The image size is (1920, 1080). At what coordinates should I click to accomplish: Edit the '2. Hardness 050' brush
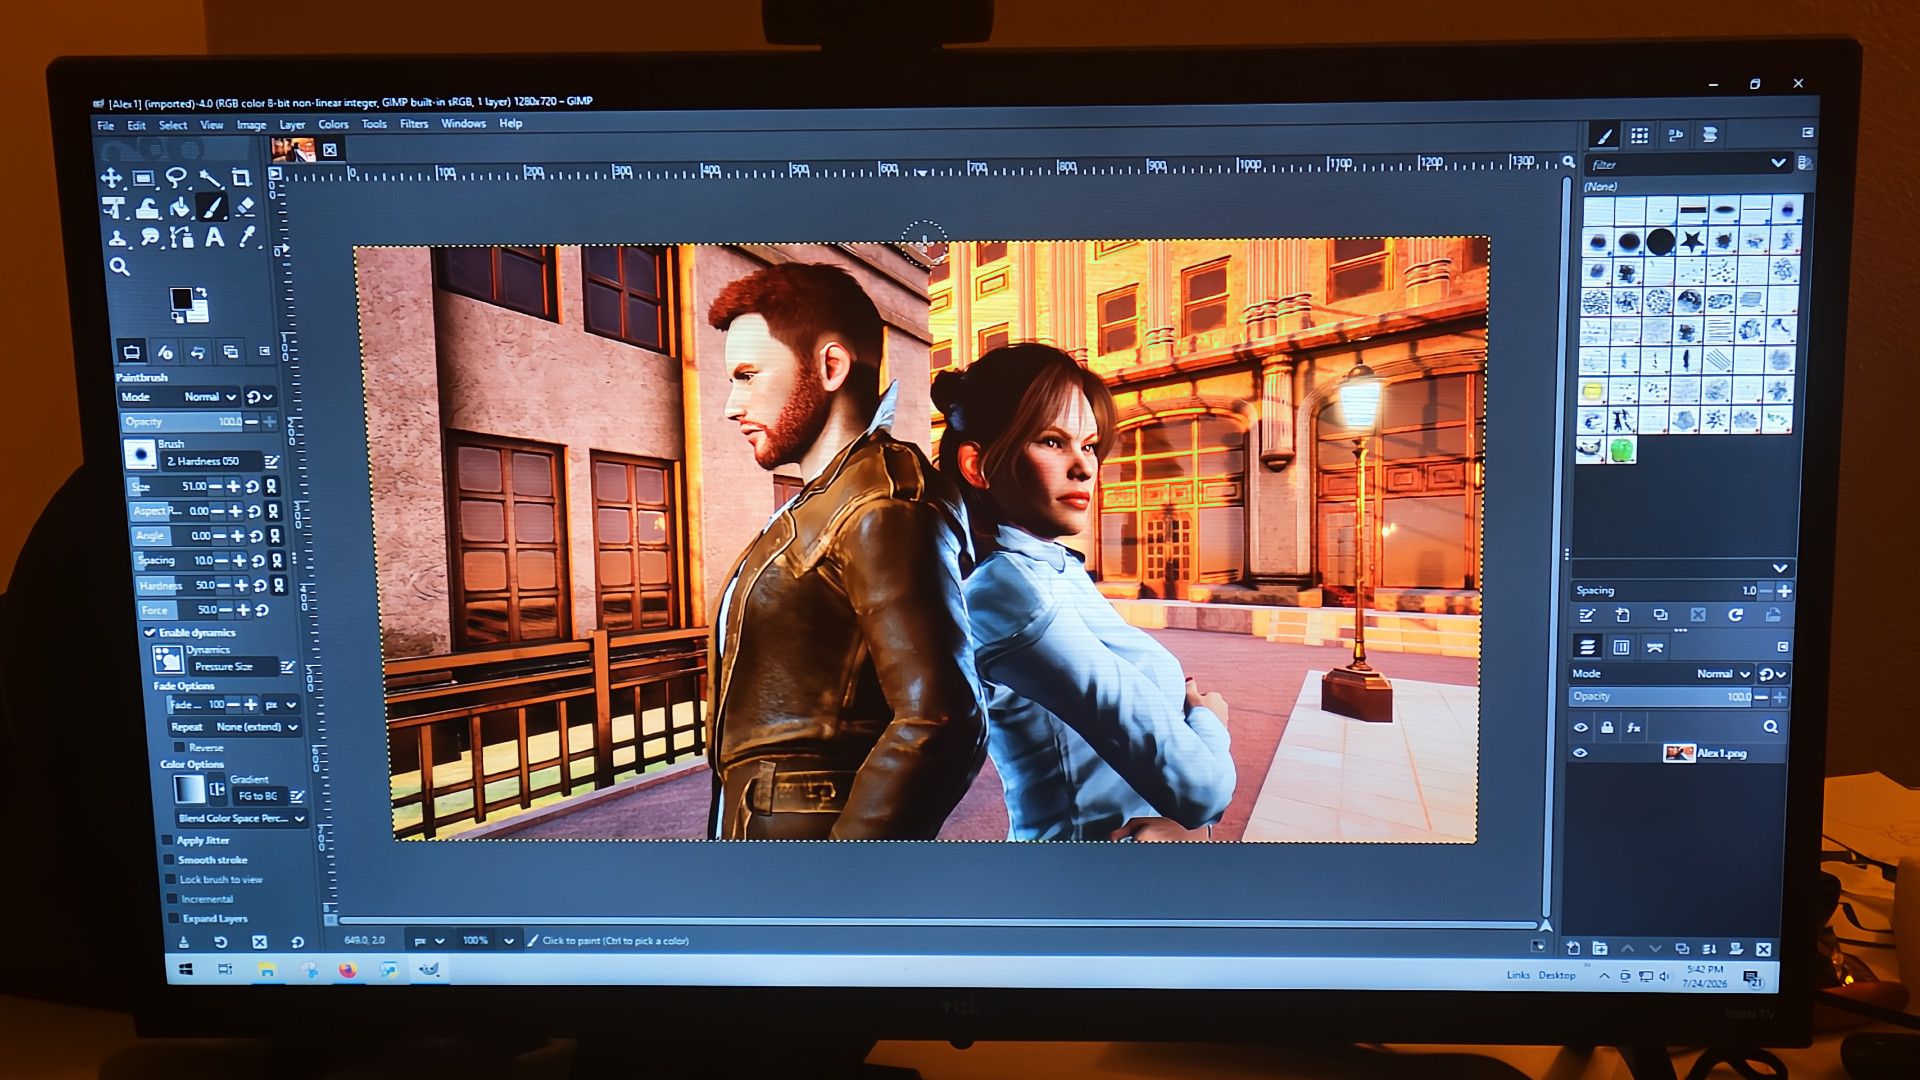pyautogui.click(x=271, y=461)
